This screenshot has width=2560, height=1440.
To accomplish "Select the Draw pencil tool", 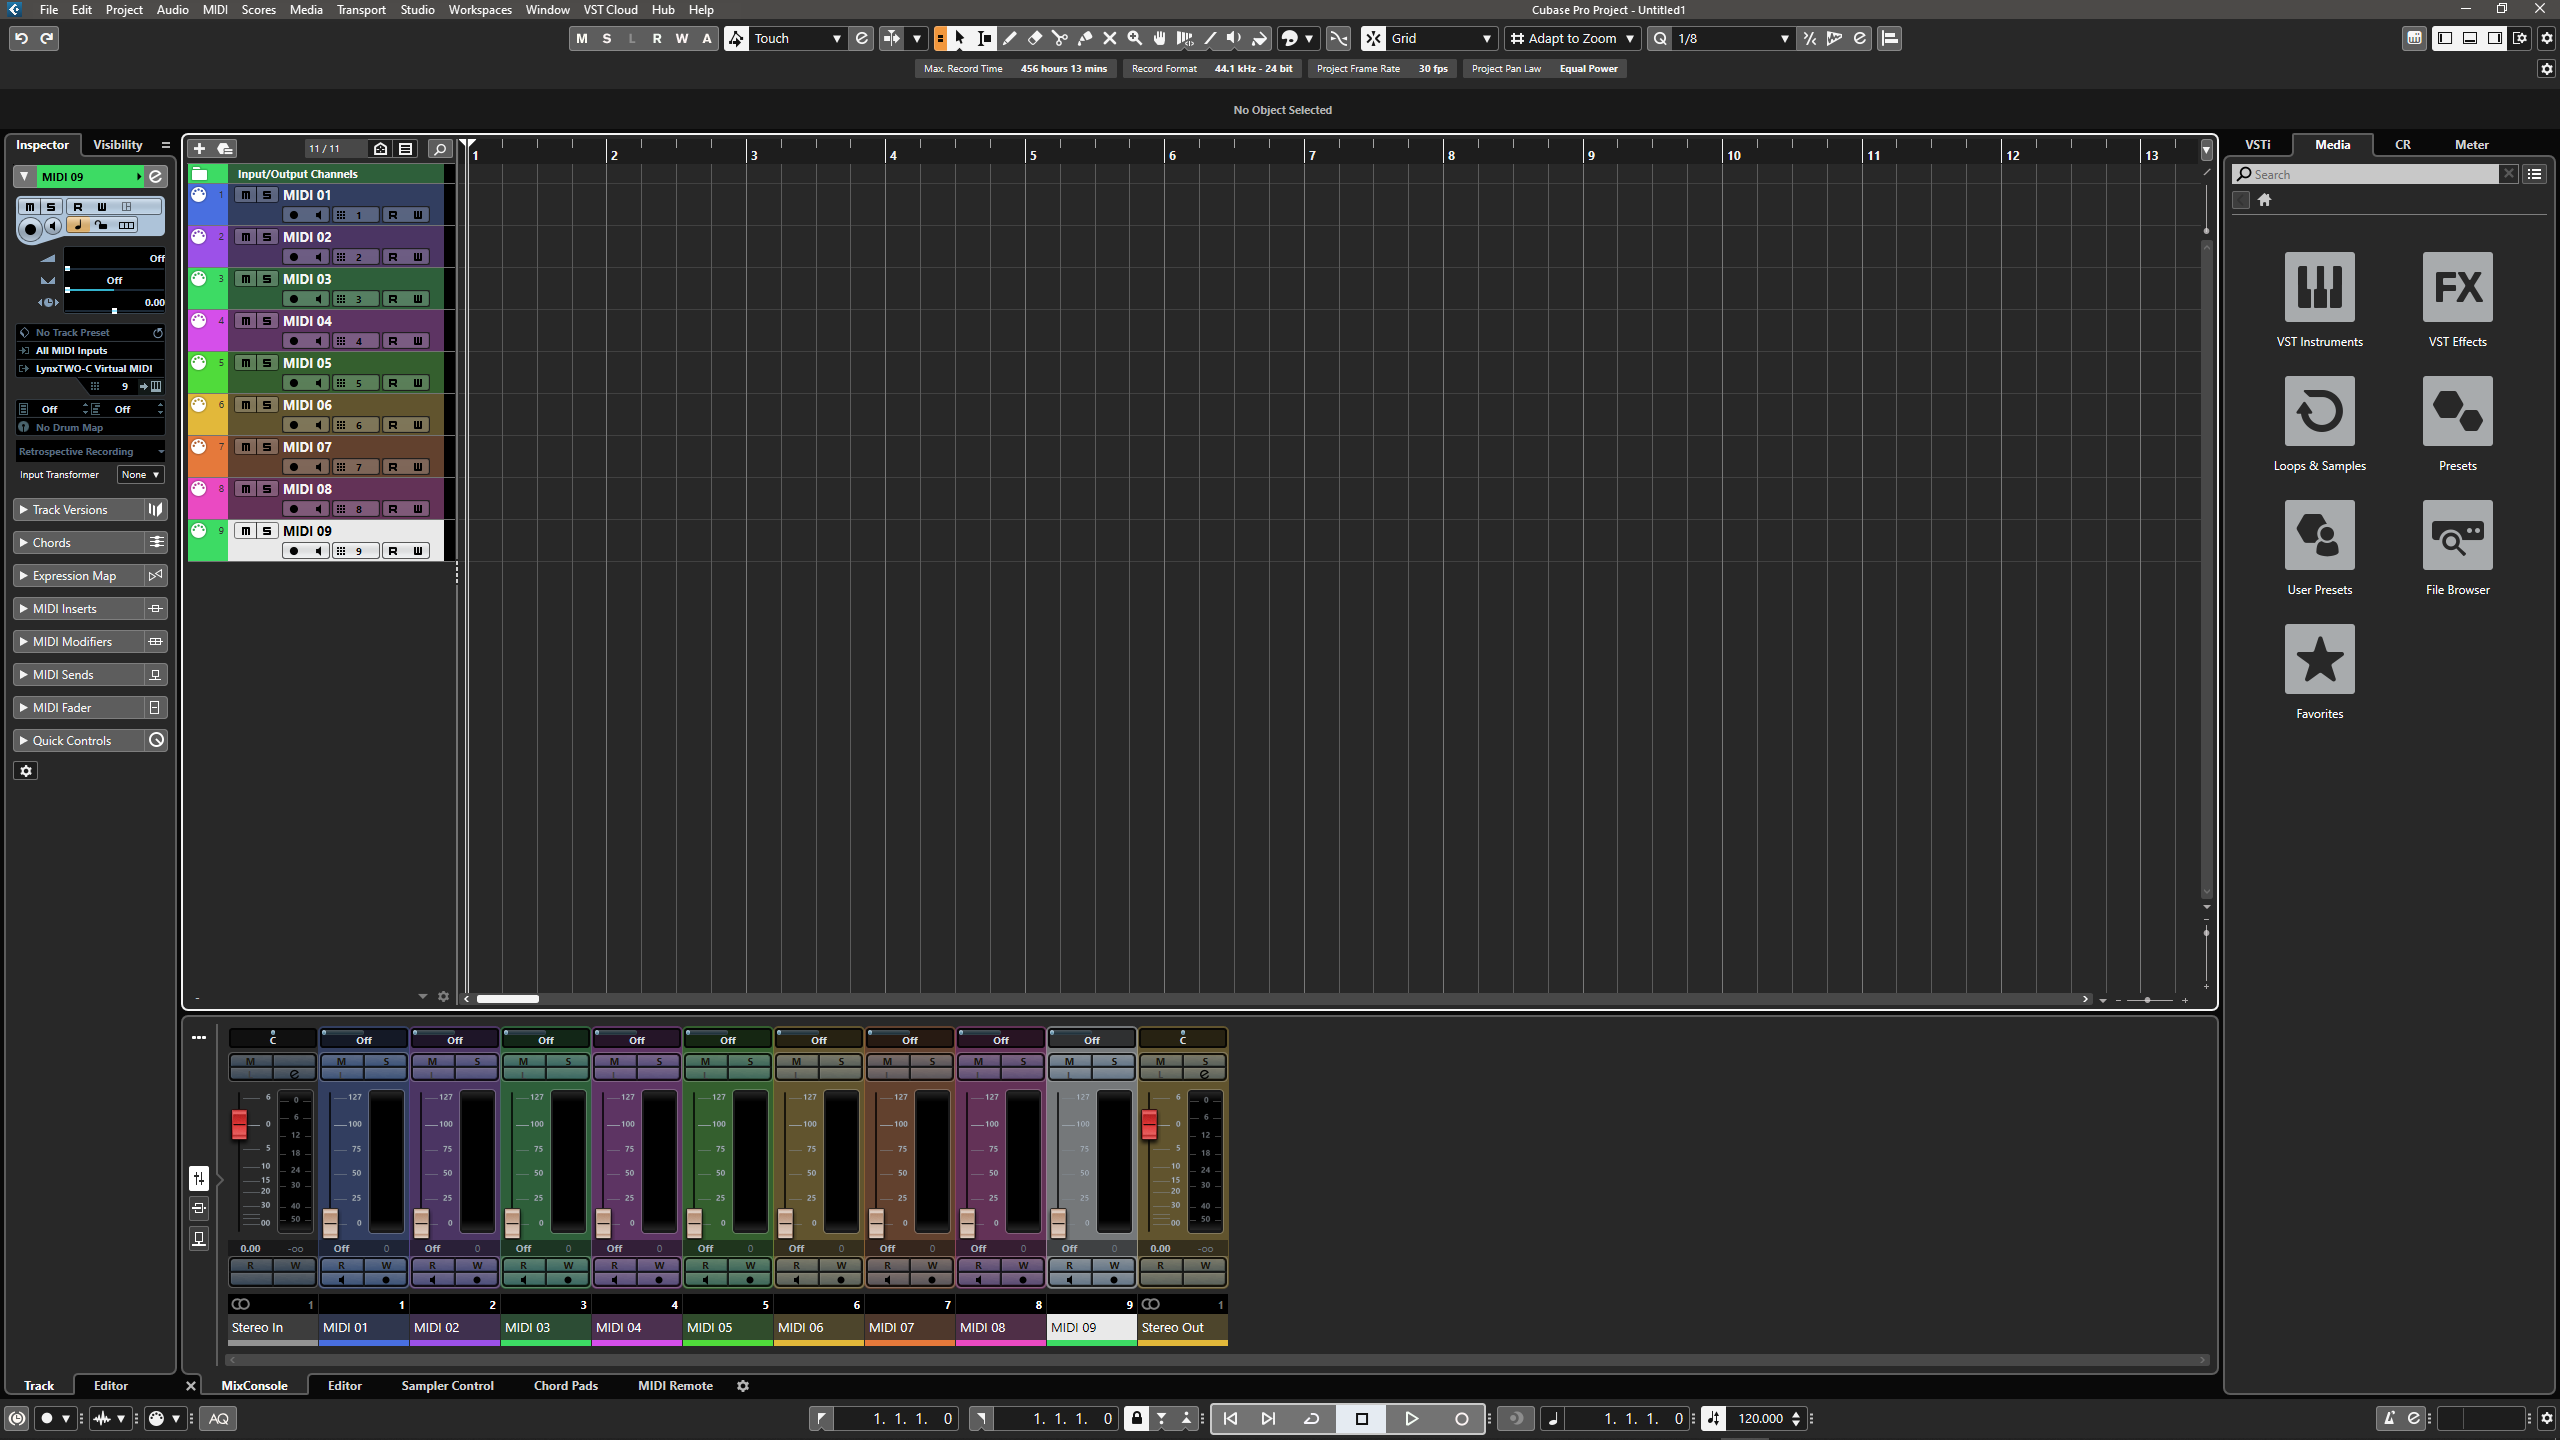I will [1009, 38].
